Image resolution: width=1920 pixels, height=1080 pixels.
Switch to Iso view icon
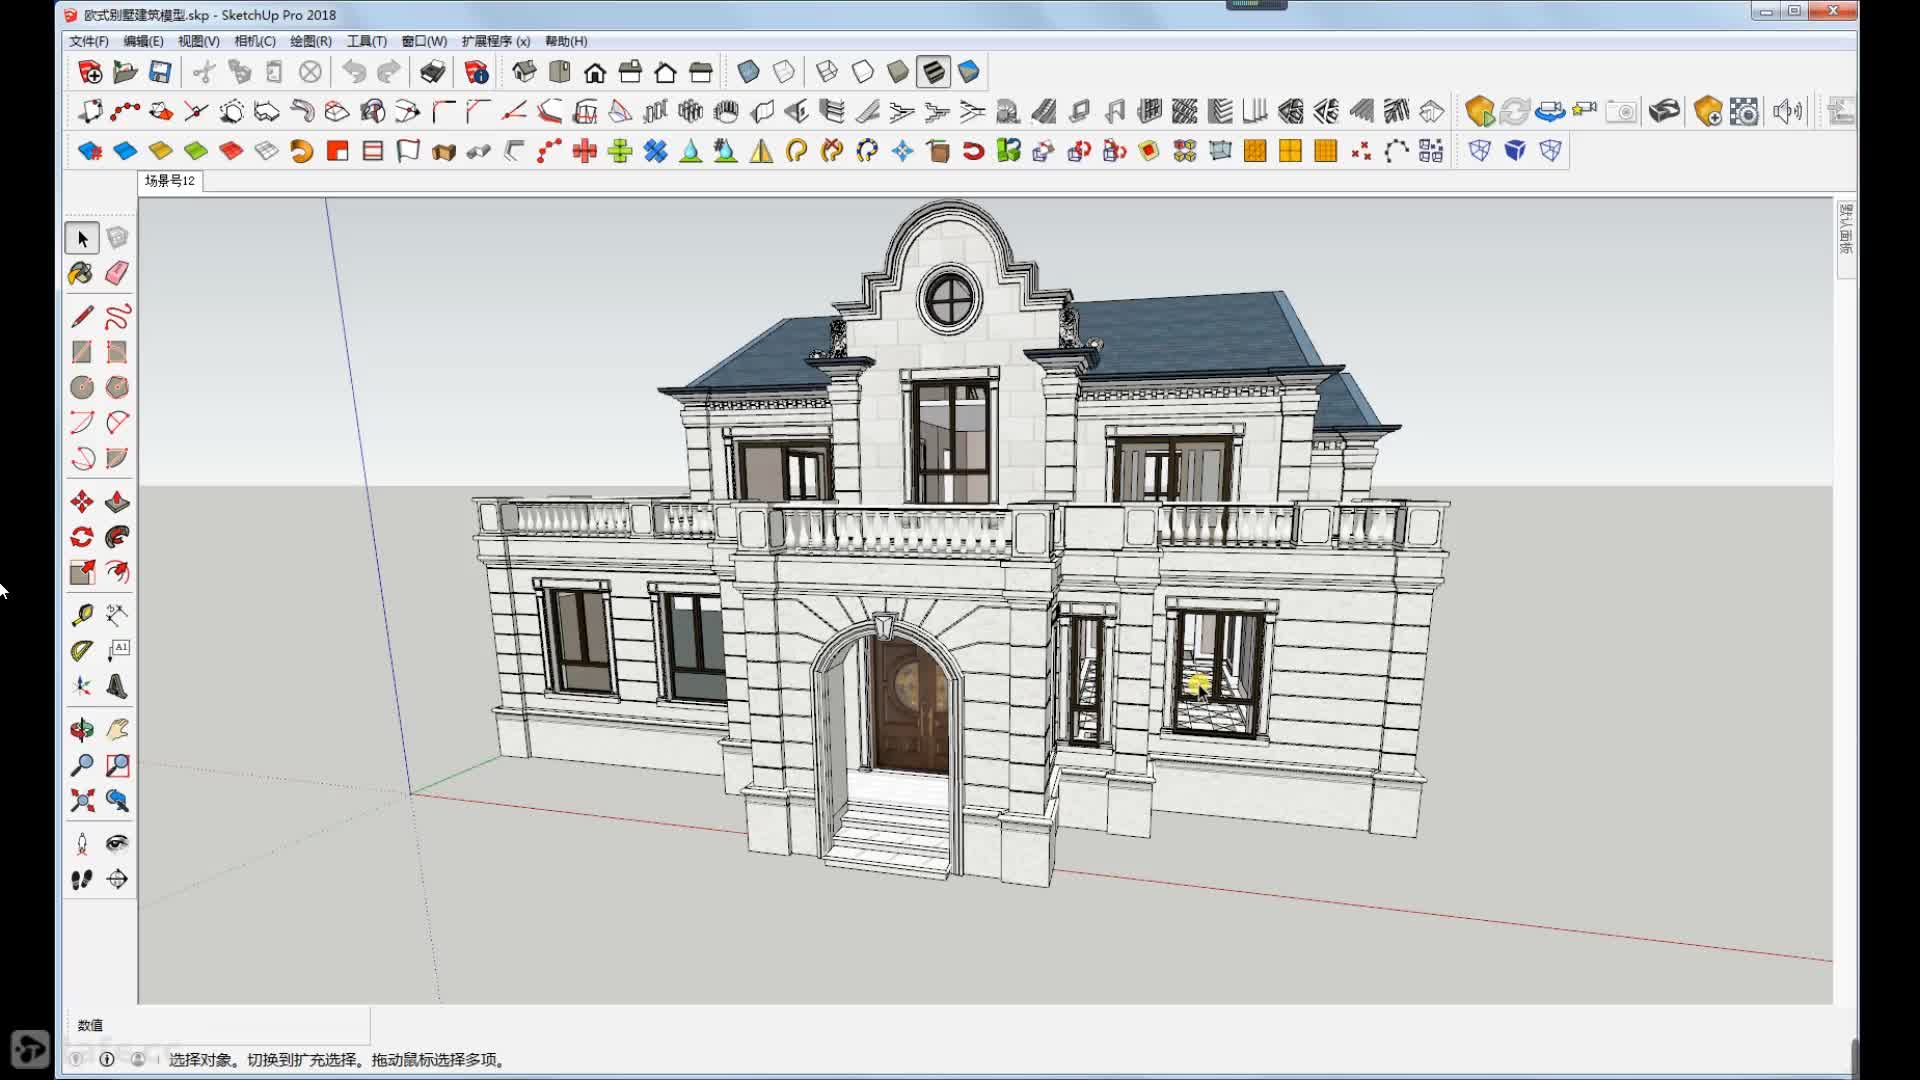tap(524, 72)
